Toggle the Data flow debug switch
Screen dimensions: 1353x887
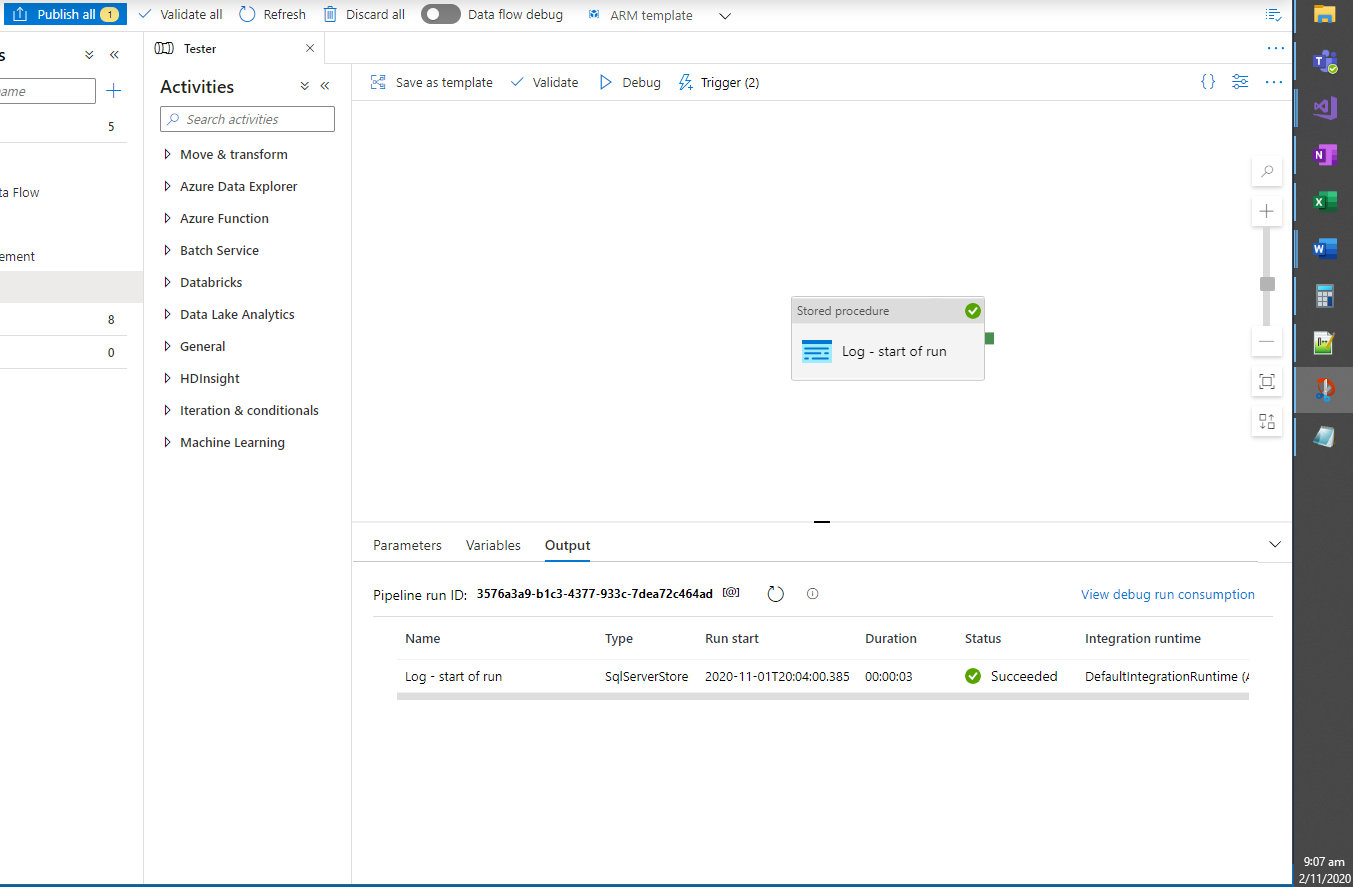440,15
